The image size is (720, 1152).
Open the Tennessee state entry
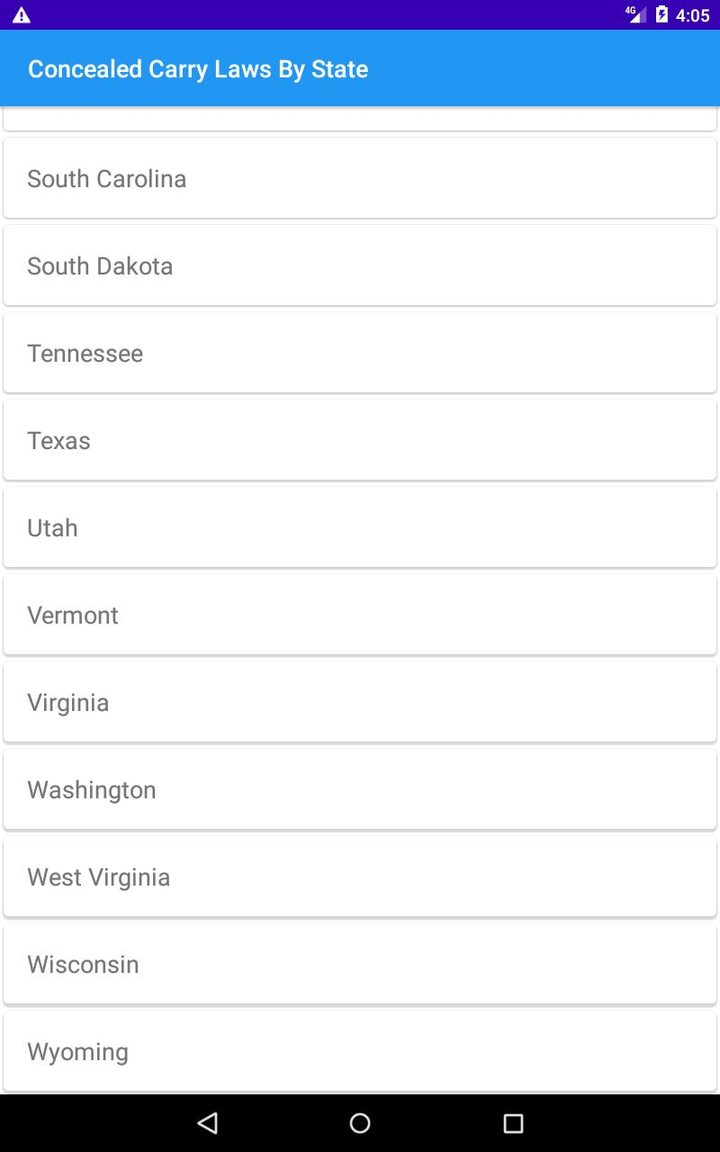click(x=360, y=353)
